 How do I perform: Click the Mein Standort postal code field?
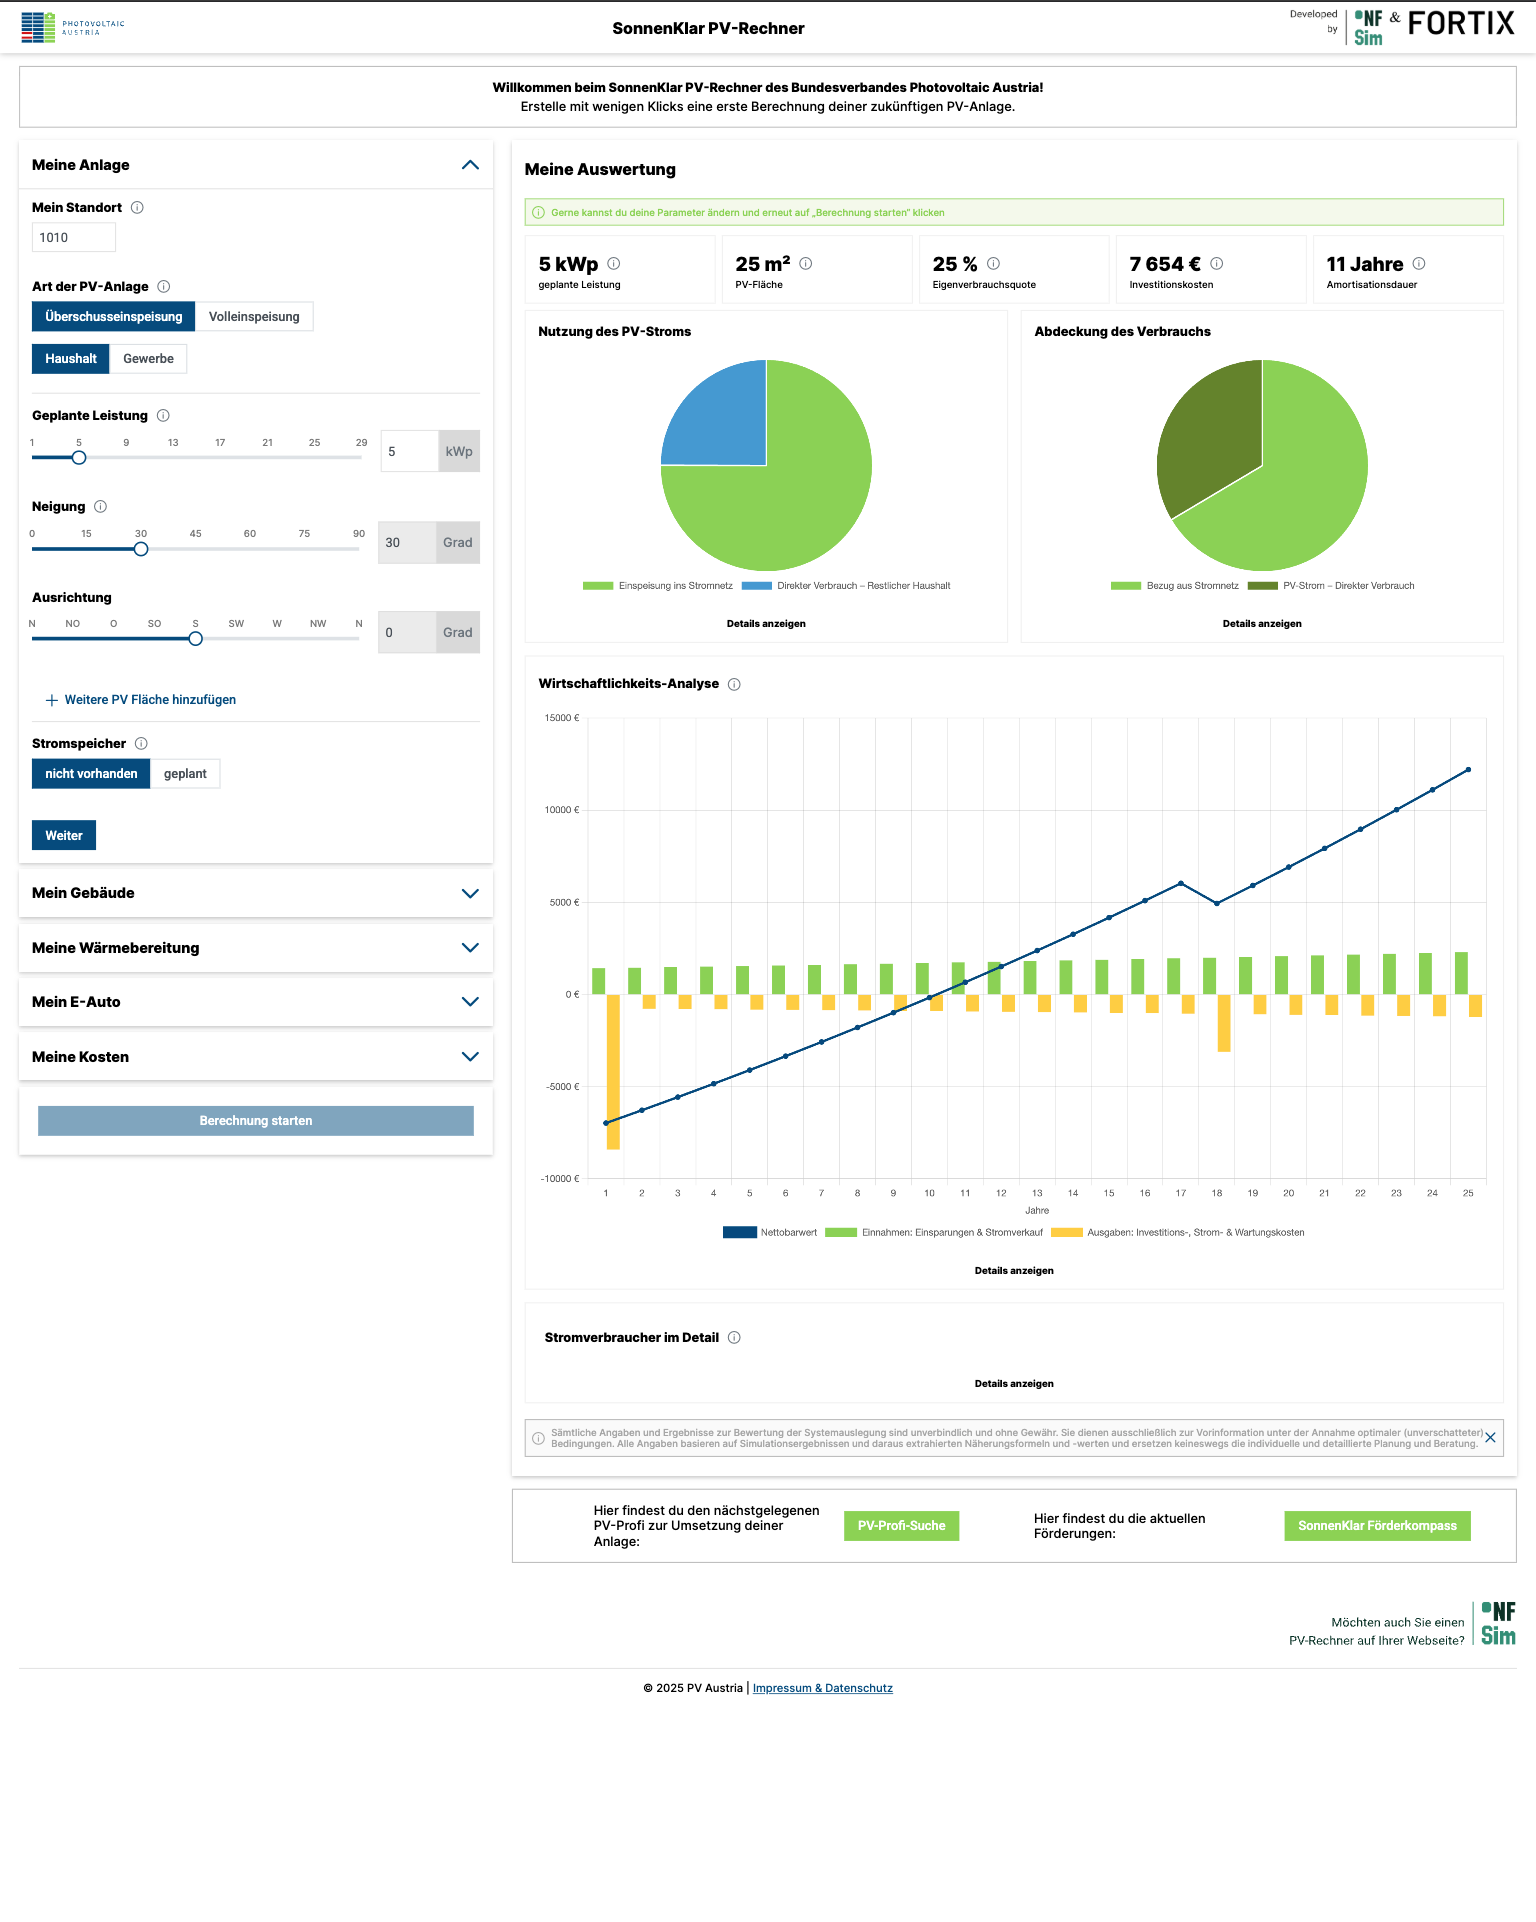point(74,238)
